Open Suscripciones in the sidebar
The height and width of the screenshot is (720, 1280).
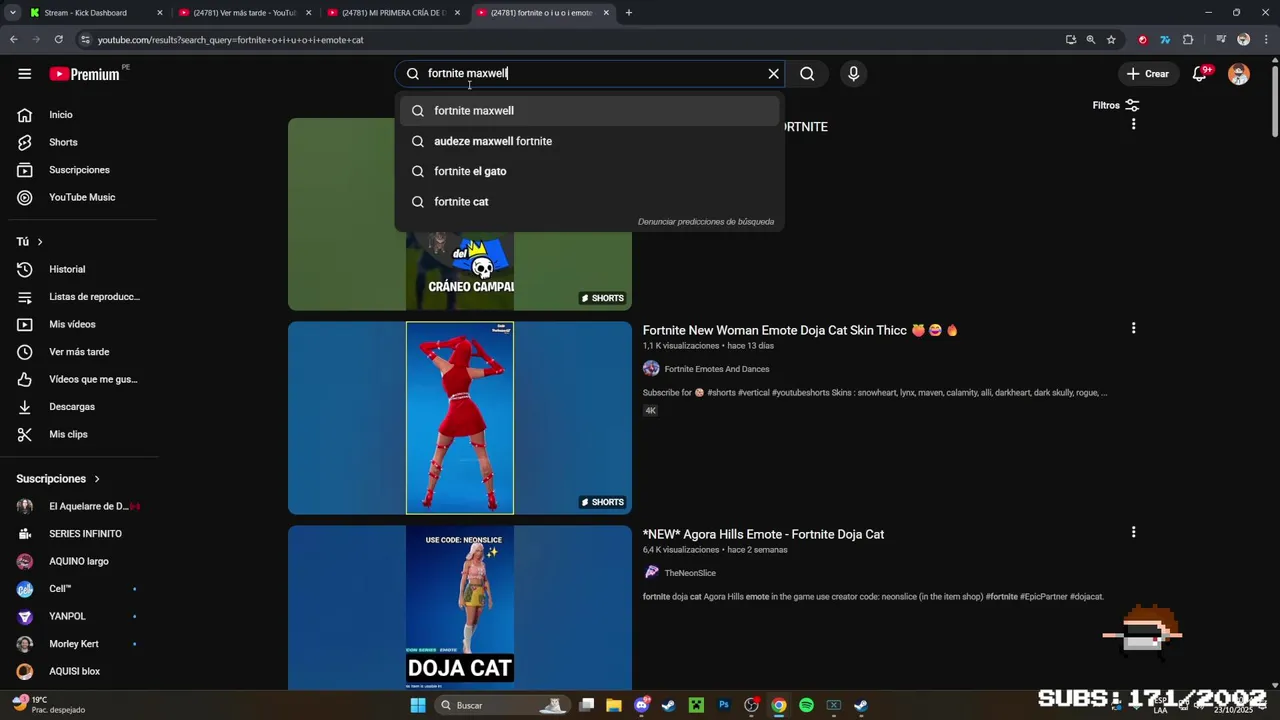point(80,170)
